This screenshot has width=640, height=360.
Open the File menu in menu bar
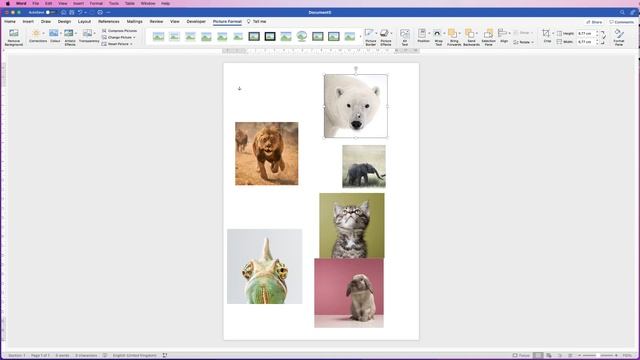pos(36,3)
